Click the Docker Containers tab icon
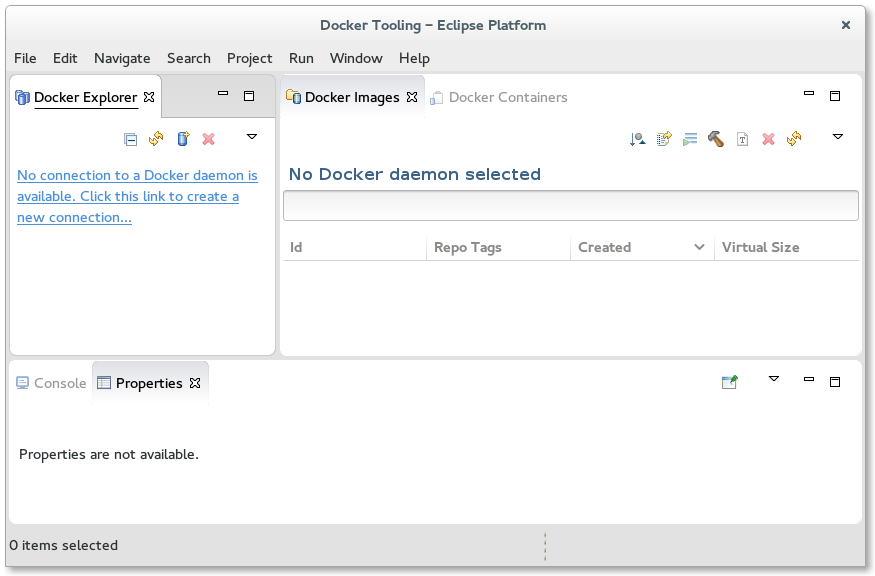Image resolution: width=875 pixels, height=576 pixels. [436, 98]
